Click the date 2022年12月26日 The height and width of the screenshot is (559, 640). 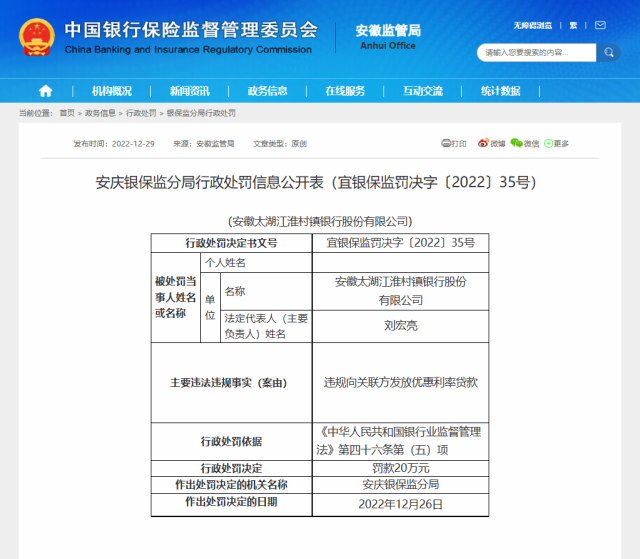400,504
